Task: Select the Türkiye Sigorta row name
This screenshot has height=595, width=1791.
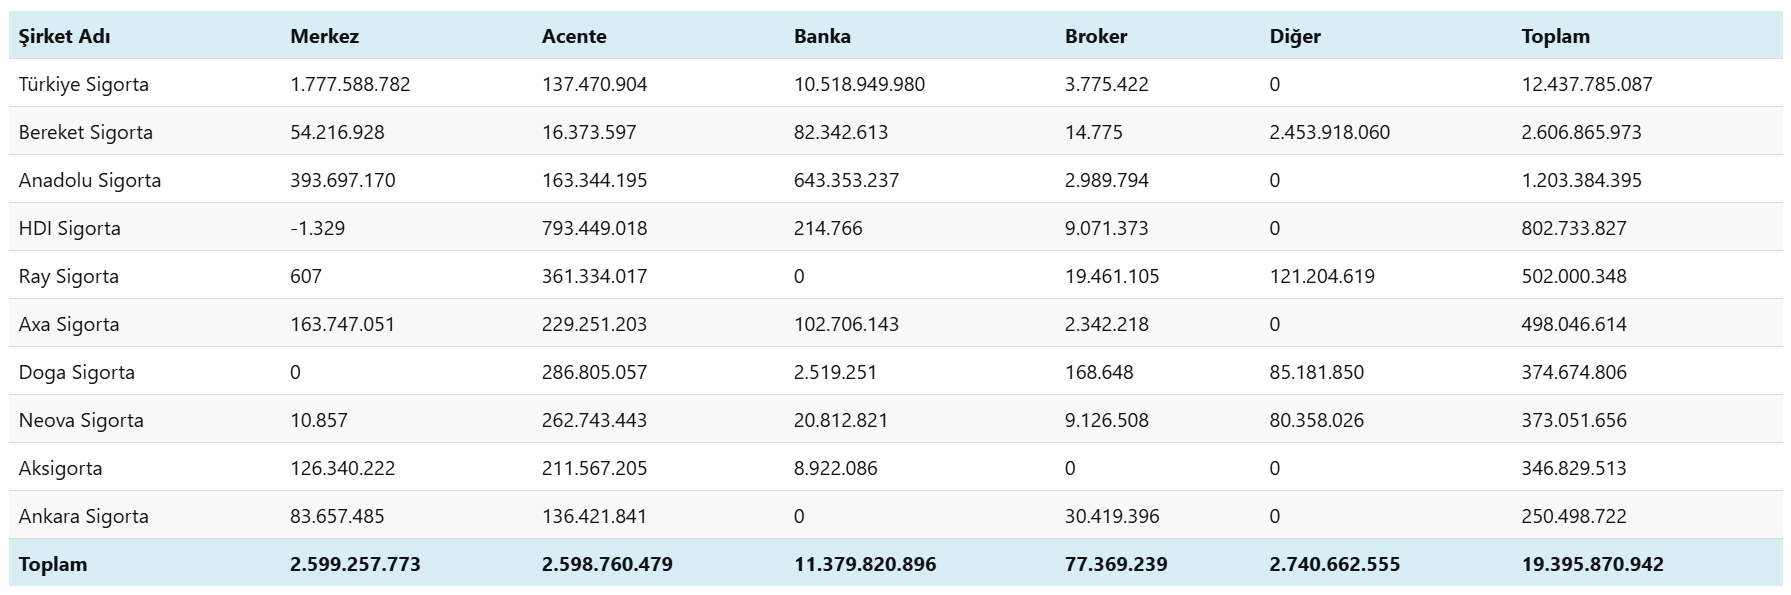Action: click(x=84, y=84)
